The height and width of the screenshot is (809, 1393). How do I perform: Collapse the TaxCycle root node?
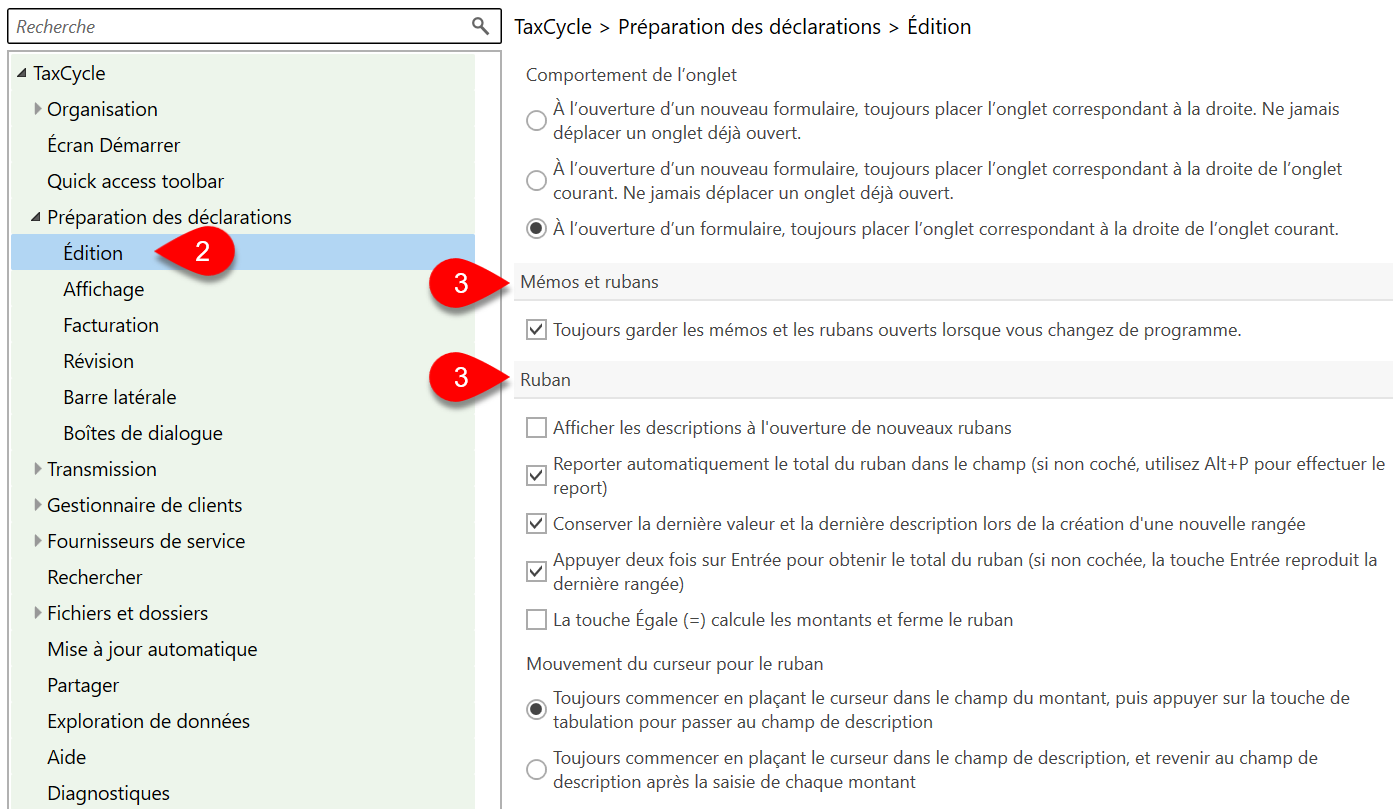pyautogui.click(x=22, y=73)
